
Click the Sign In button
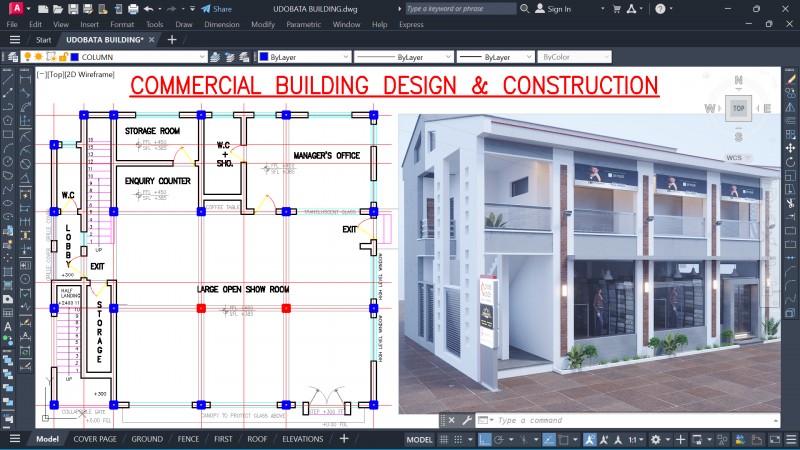553,9
